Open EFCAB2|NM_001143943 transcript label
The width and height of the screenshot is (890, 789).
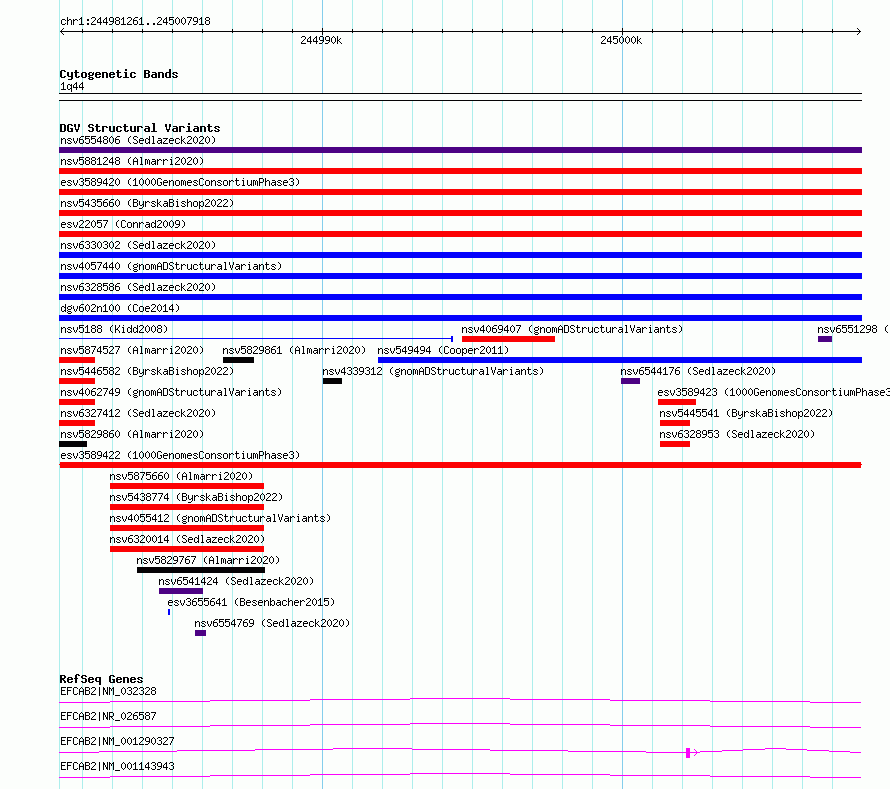coord(117,766)
